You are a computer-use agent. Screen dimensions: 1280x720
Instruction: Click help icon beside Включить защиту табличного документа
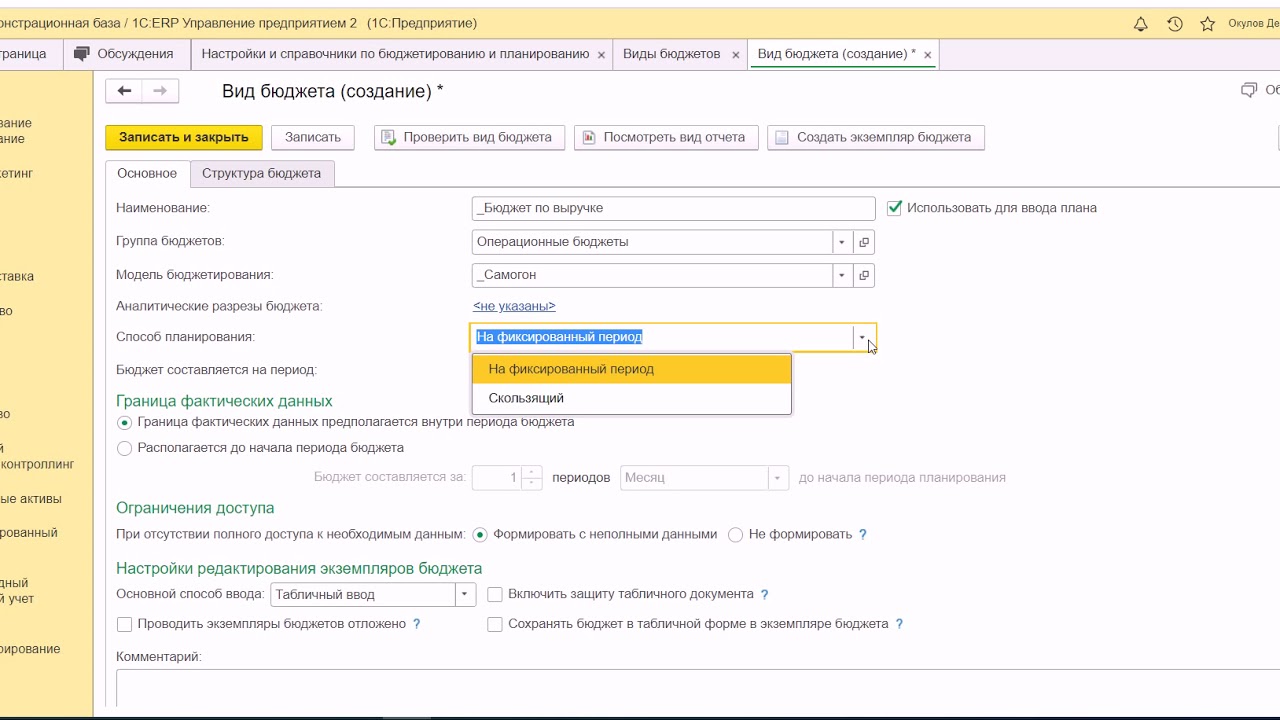(x=765, y=595)
